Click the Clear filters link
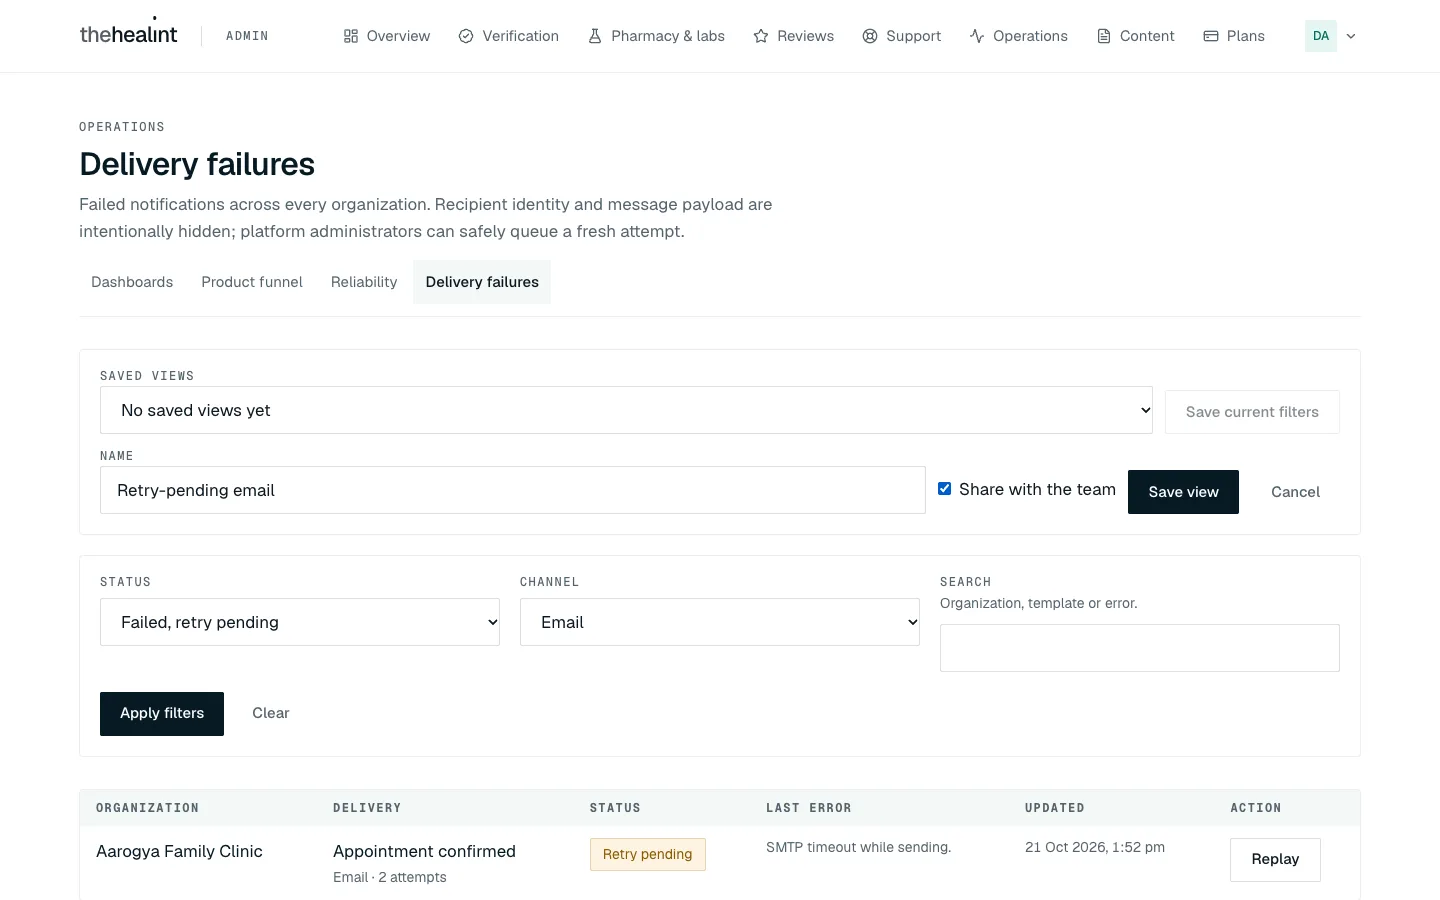1440x900 pixels. coord(271,713)
